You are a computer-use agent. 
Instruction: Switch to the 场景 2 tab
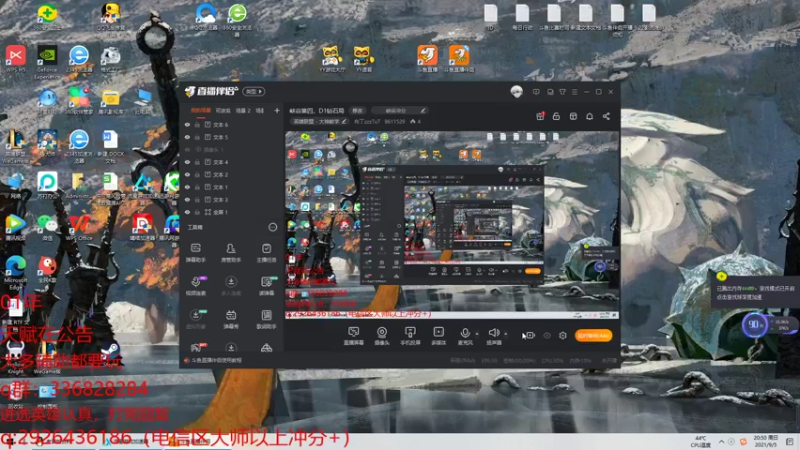pyautogui.click(x=243, y=110)
